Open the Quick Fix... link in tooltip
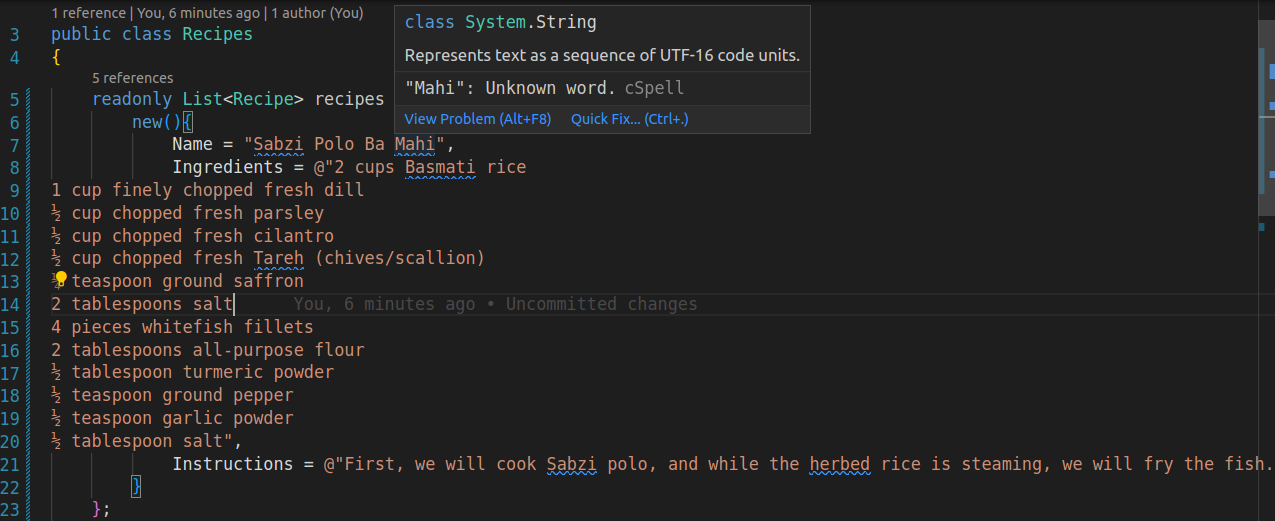The image size is (1275, 521). pos(629,119)
